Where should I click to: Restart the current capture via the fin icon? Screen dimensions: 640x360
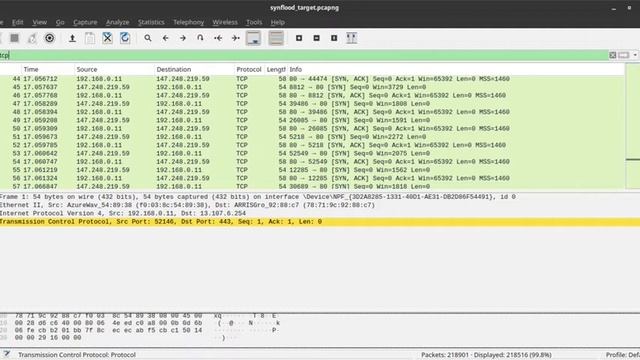(32, 38)
